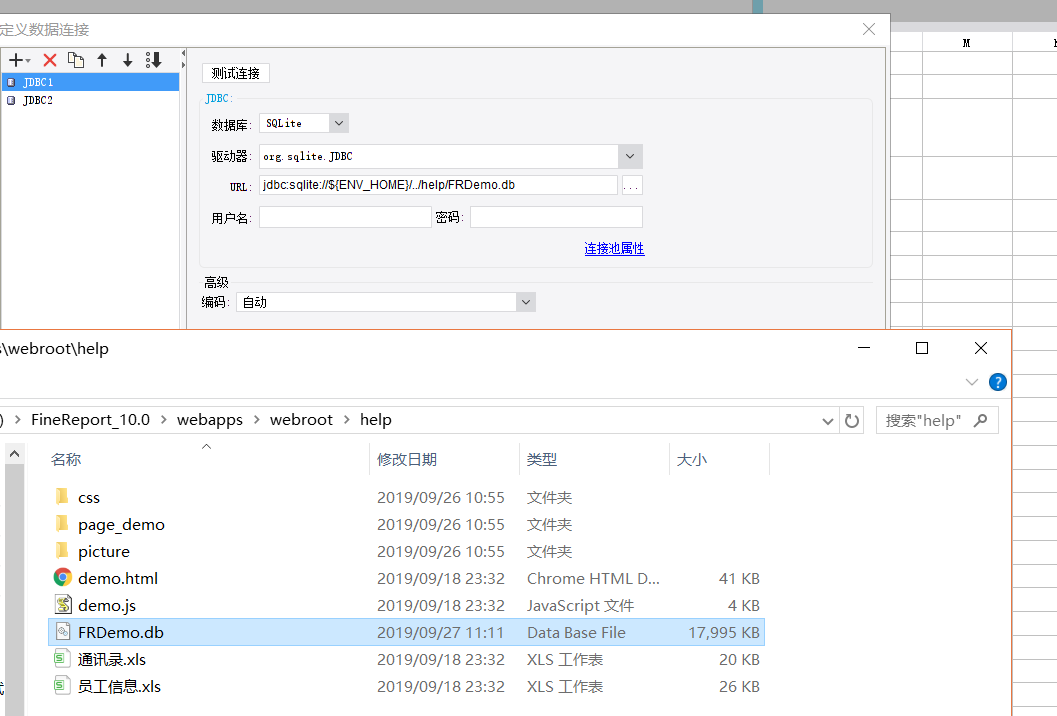Screen dimensions: 1057x716
Task: Click the help breadcrumb
Action: (375, 419)
